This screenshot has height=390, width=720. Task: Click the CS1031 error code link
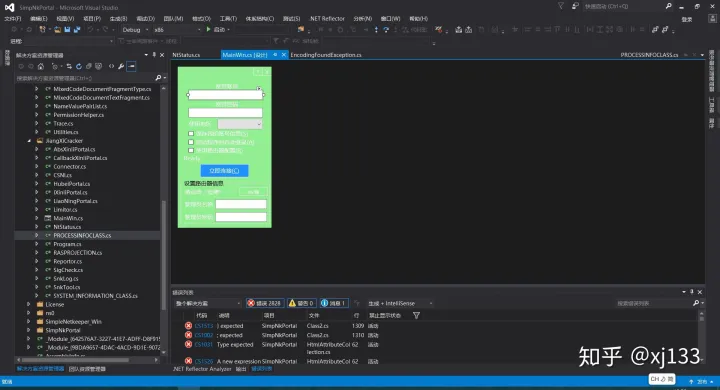click(203, 344)
